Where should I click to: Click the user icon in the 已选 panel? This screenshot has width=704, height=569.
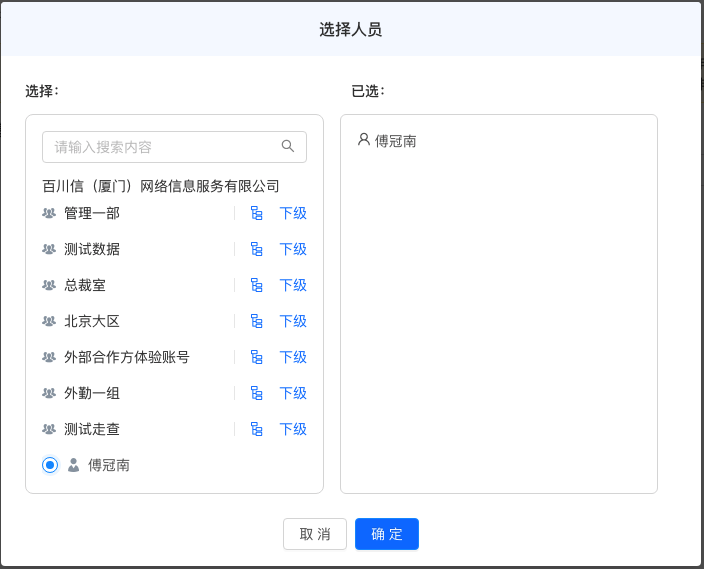(x=364, y=140)
